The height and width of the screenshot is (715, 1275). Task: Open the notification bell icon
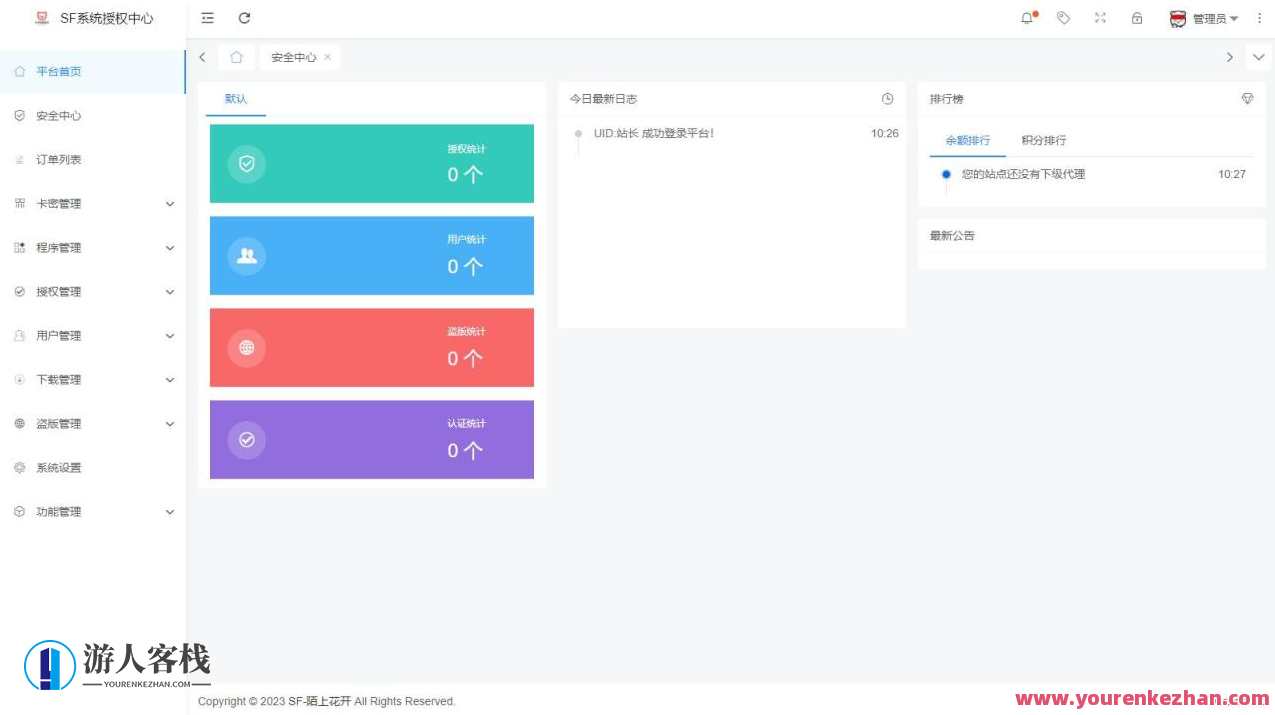[1027, 17]
